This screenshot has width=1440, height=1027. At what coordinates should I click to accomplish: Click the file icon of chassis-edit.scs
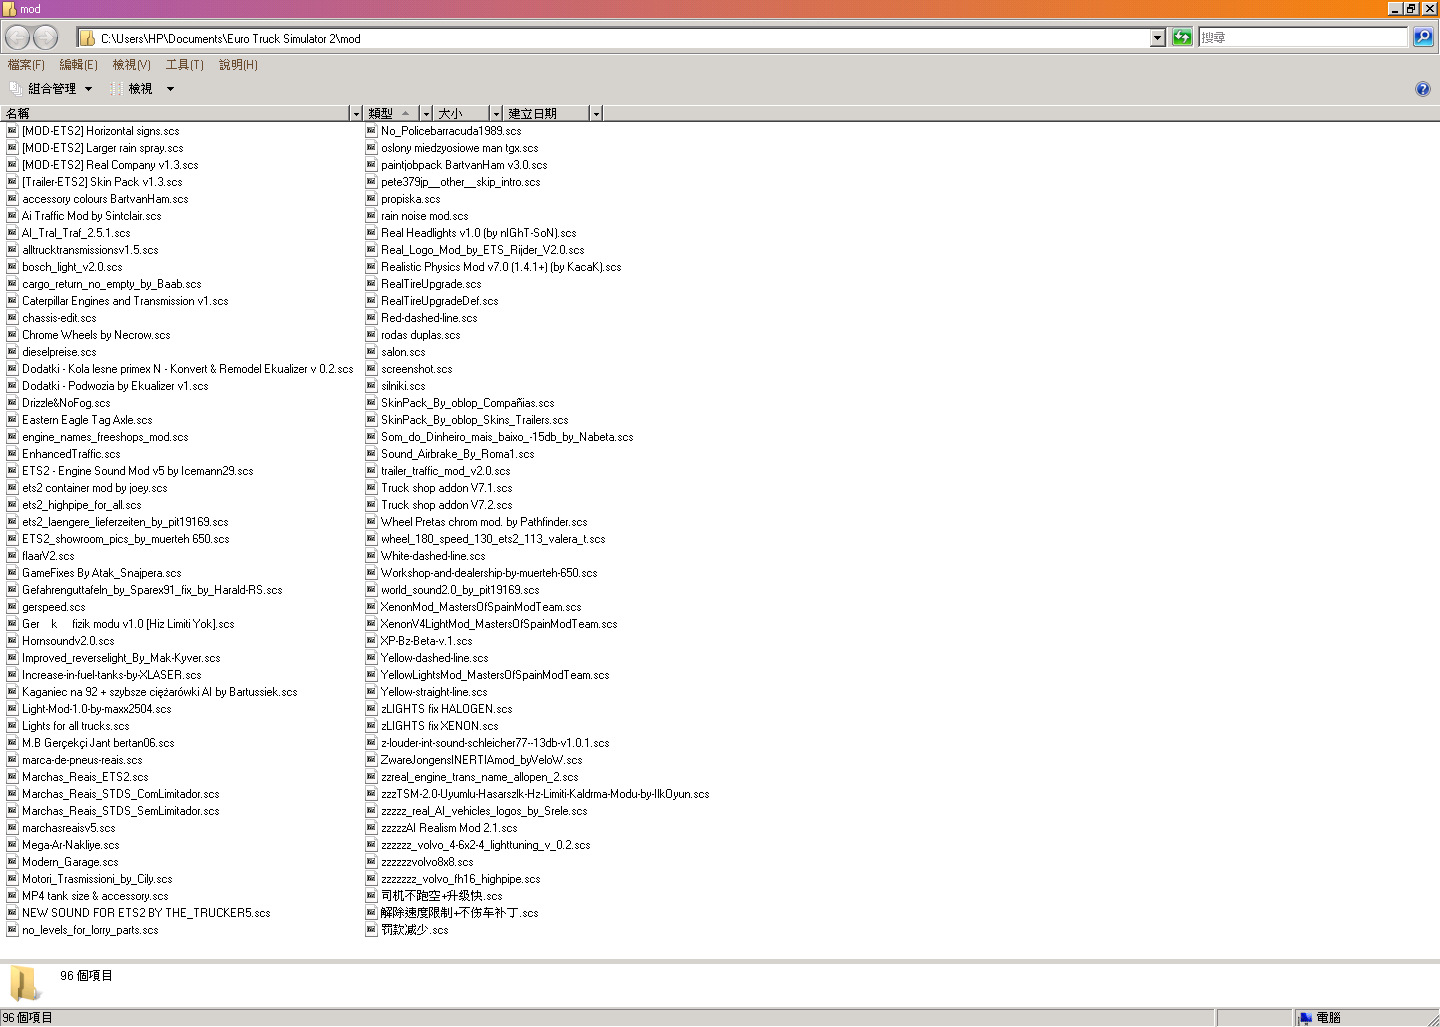pos(12,318)
